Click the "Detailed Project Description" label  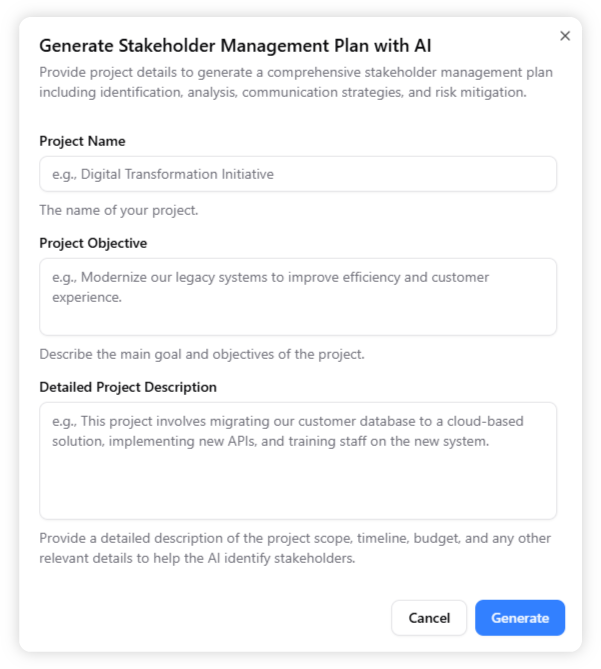128,387
